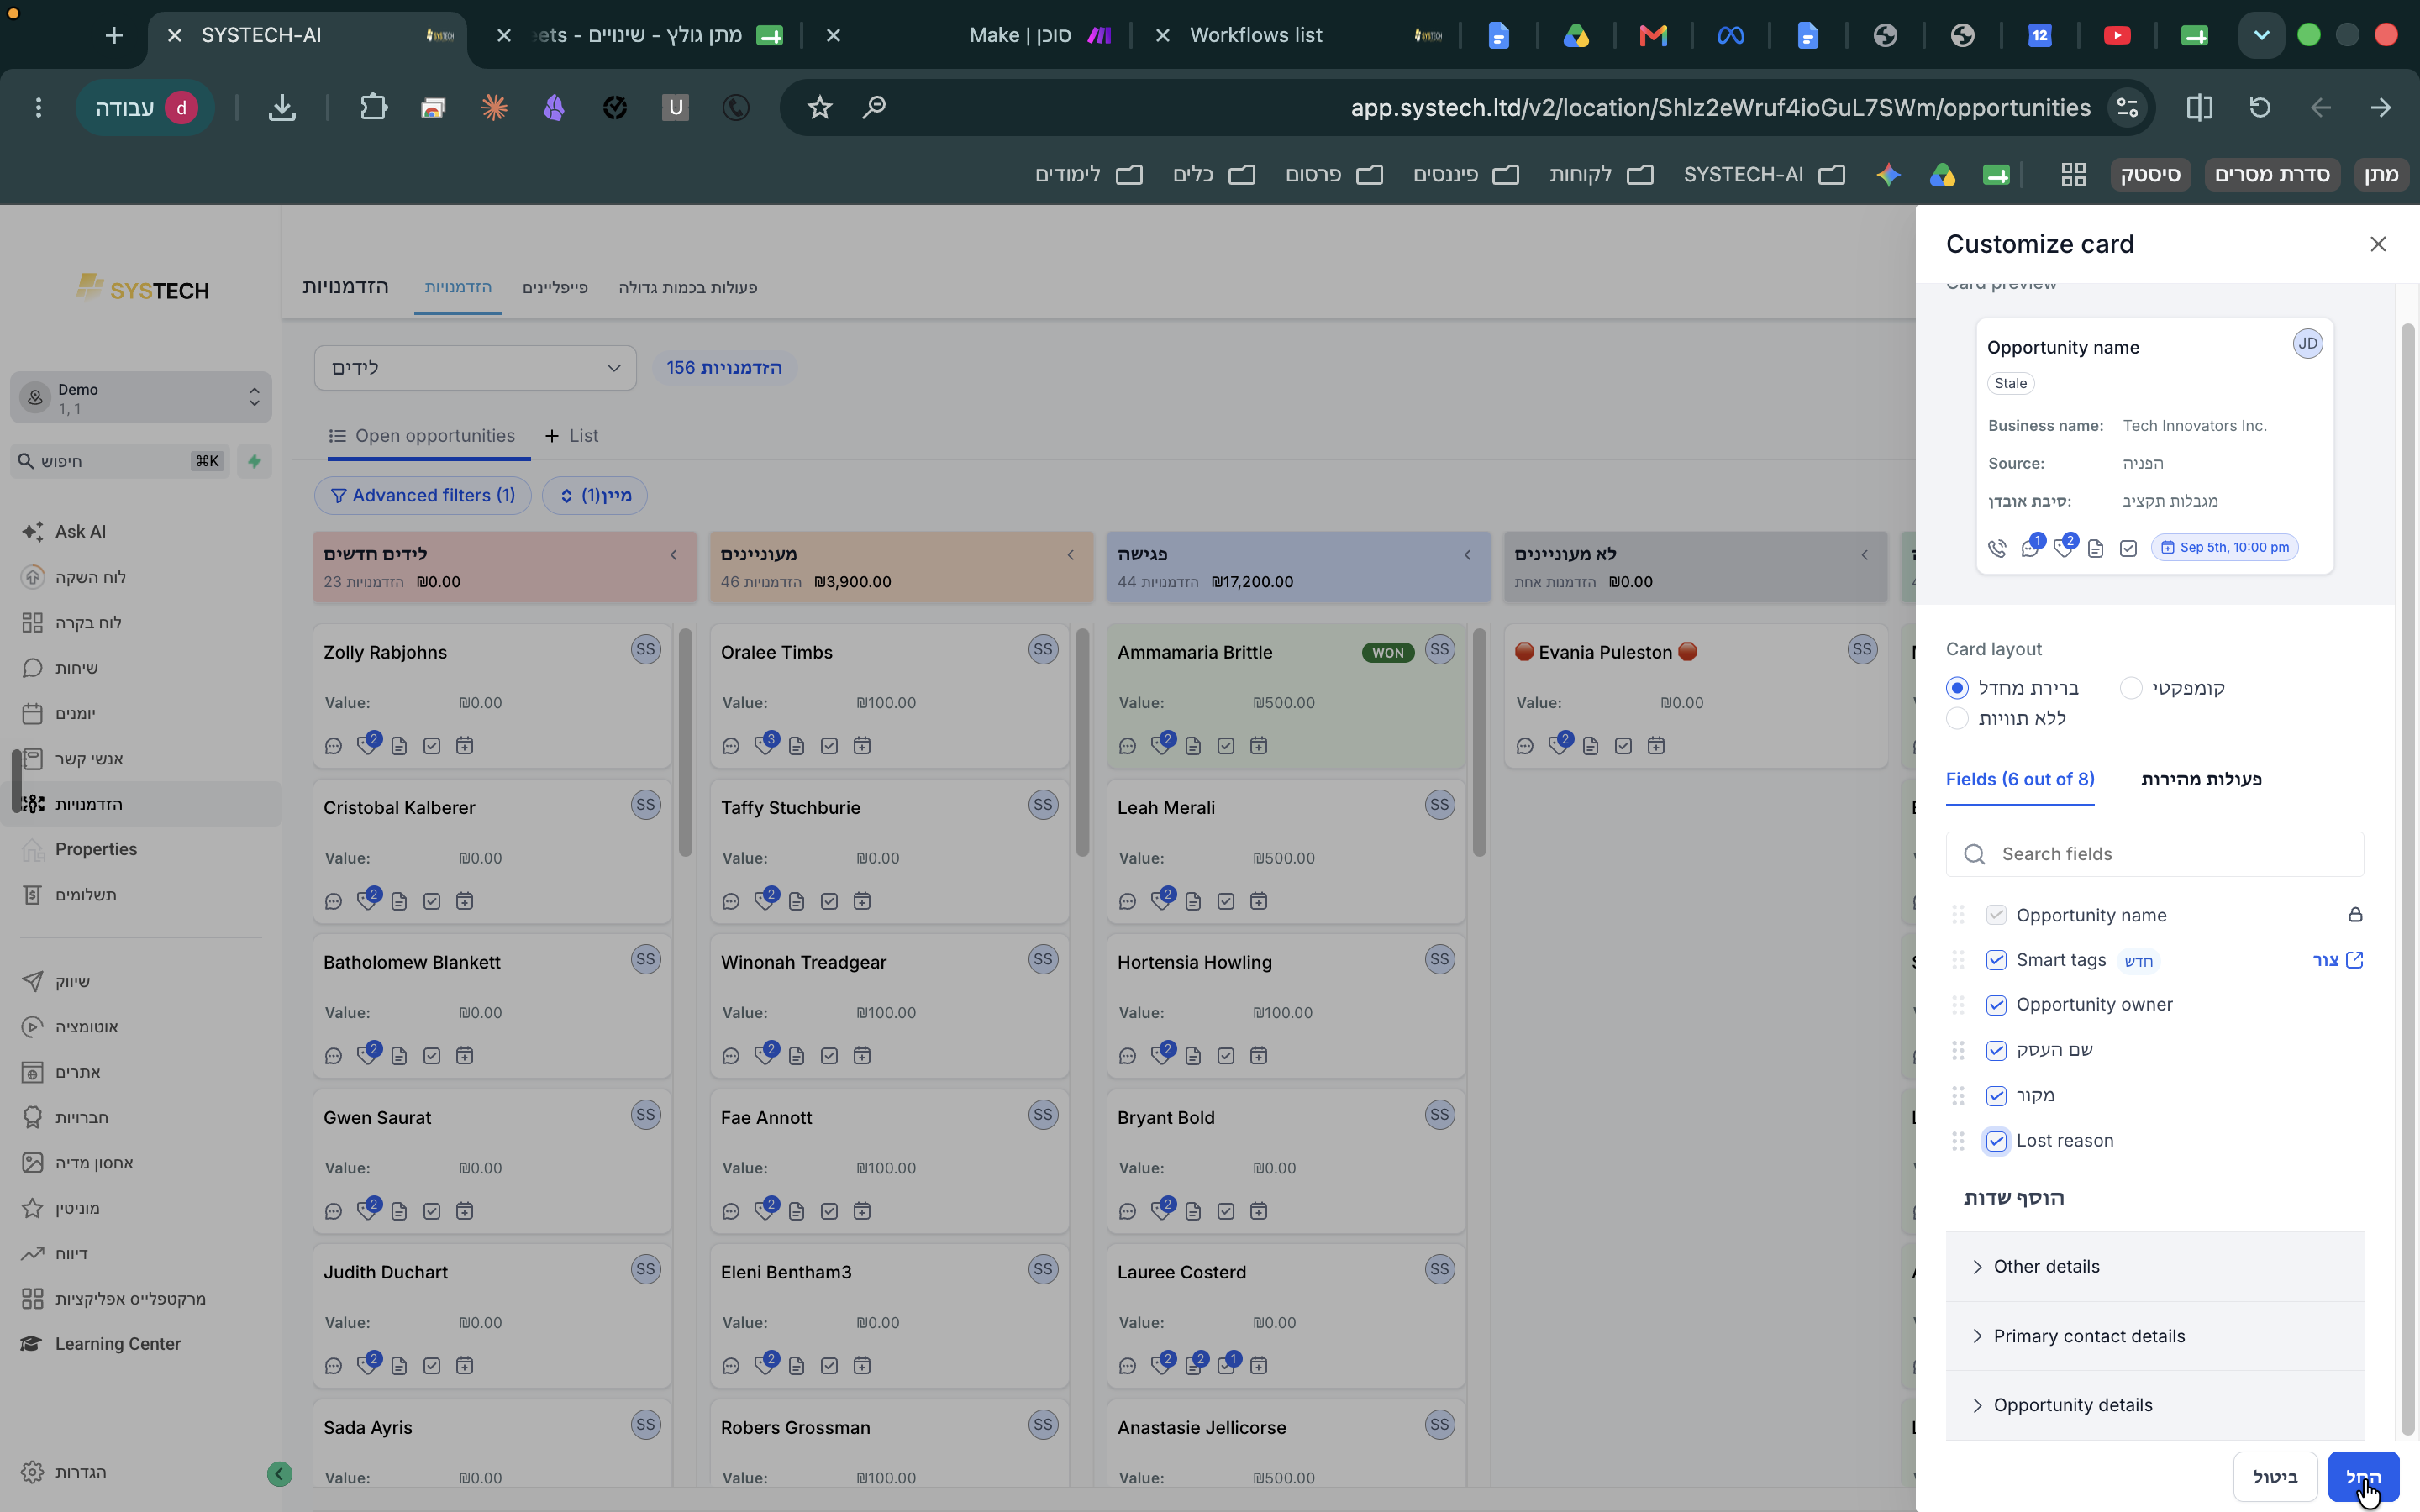Open שיווק marketing in sidebar
This screenshot has width=2420, height=1512.
point(56,982)
